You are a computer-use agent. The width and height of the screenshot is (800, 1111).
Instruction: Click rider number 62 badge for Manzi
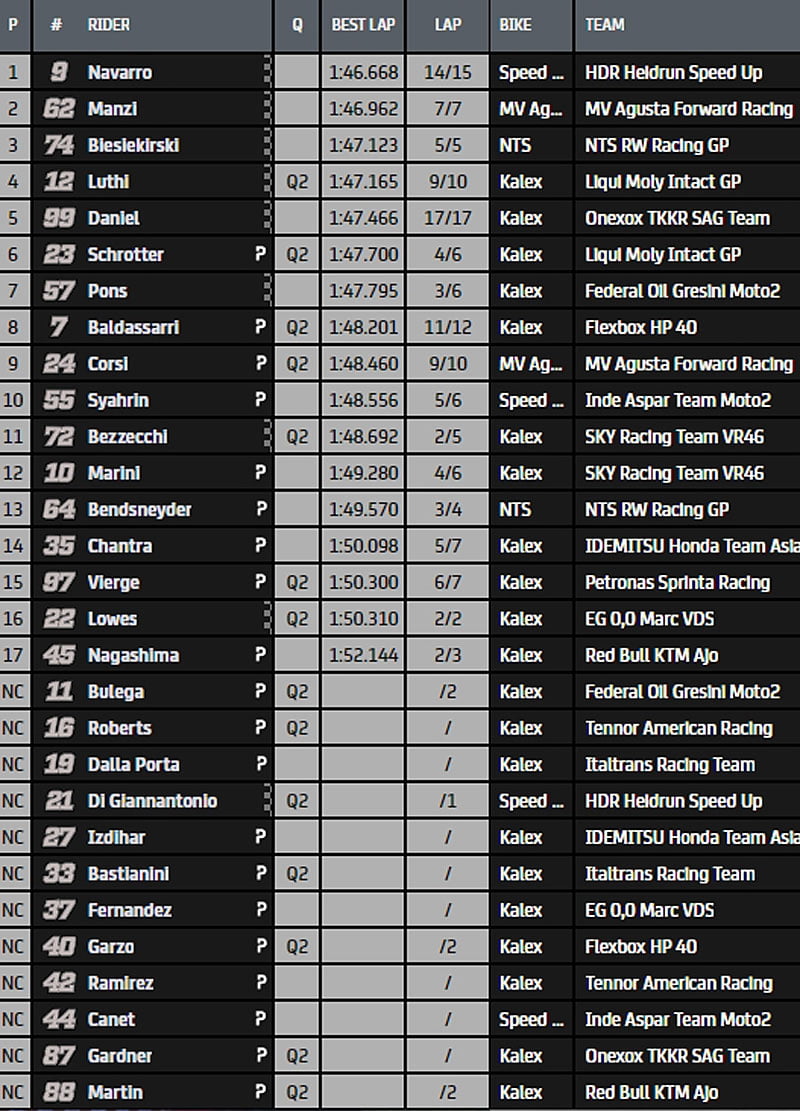click(x=59, y=109)
